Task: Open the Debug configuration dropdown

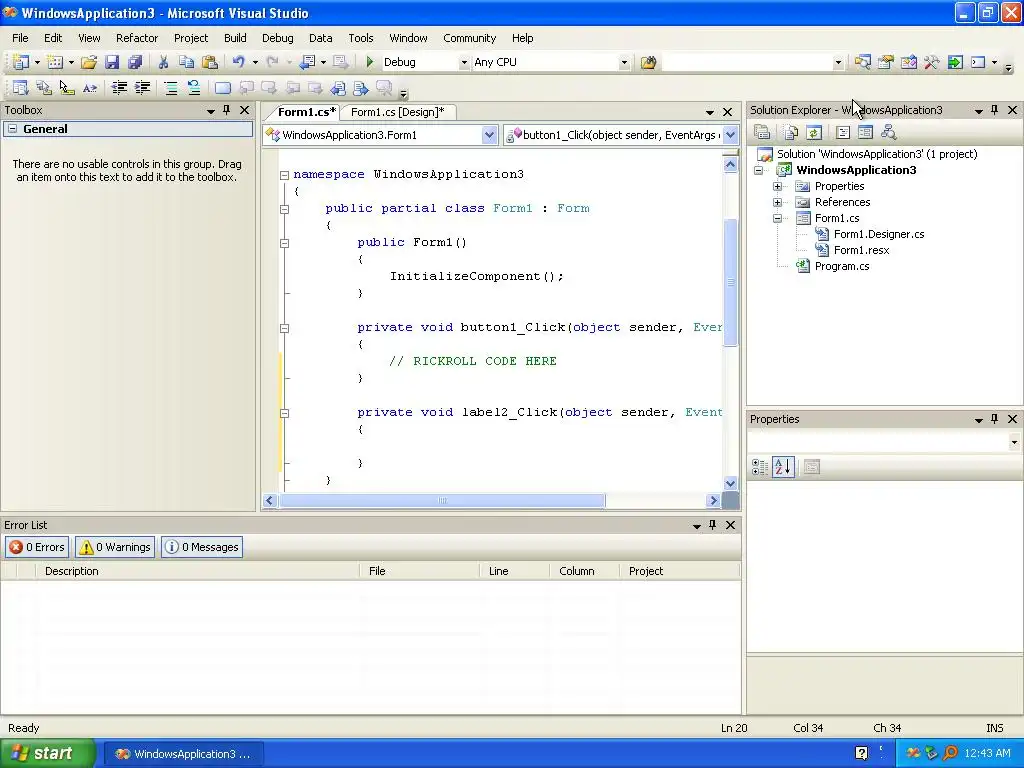Action: (464, 62)
